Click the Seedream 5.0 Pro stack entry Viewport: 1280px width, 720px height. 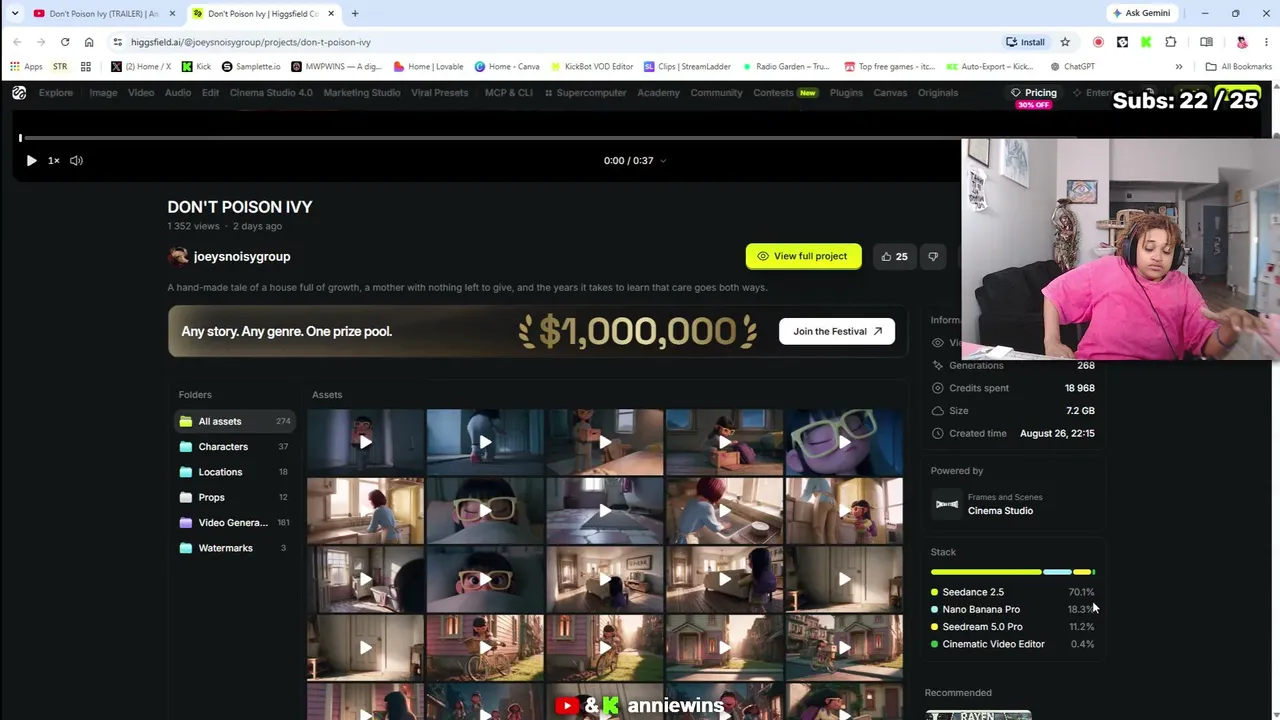(x=1012, y=627)
